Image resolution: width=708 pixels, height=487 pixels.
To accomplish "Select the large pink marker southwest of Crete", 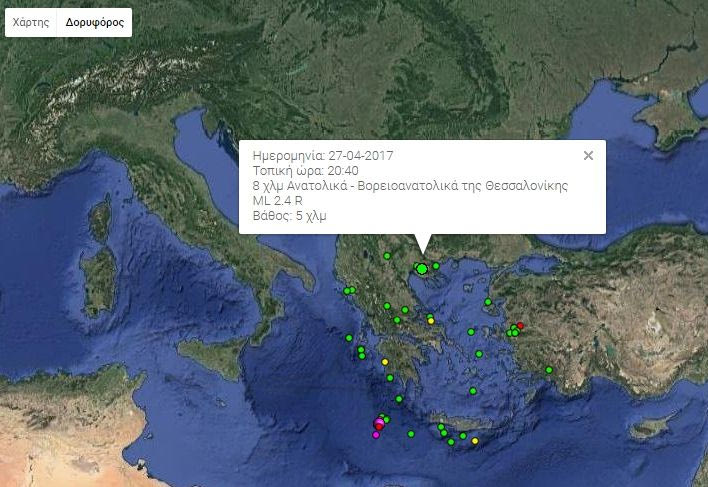I will pyautogui.click(x=379, y=425).
